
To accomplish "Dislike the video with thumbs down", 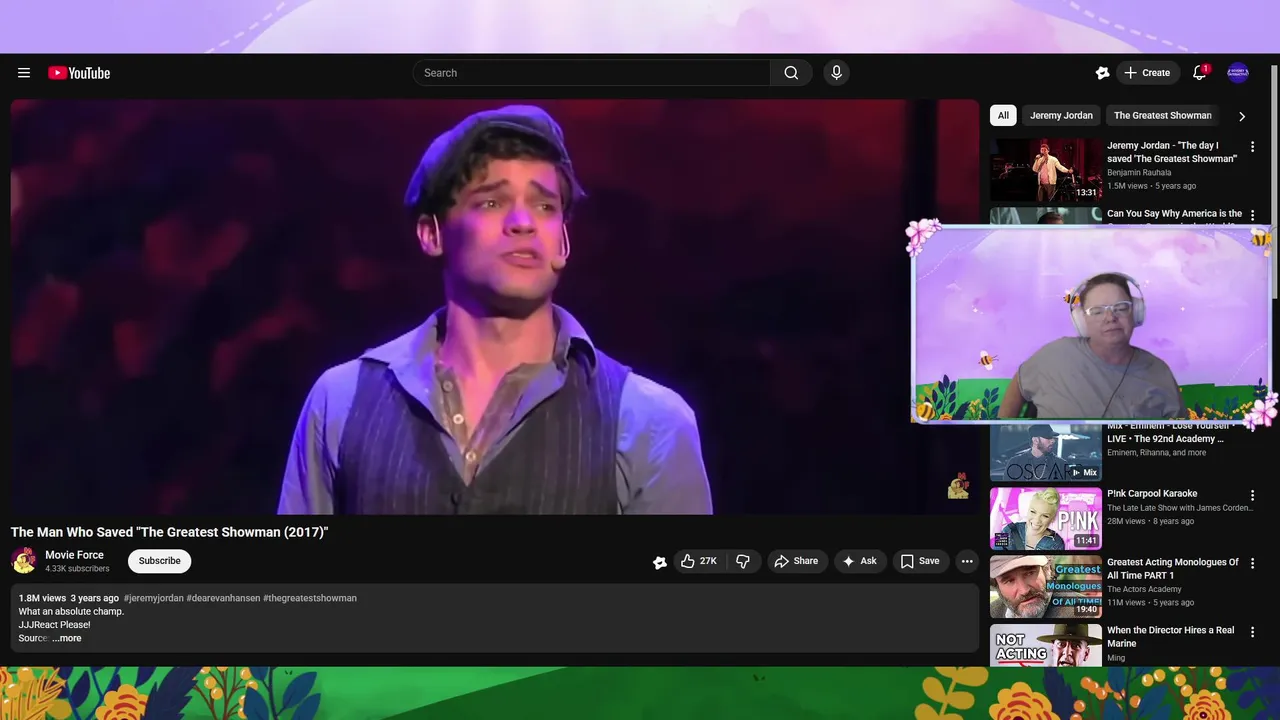I will pos(743,561).
